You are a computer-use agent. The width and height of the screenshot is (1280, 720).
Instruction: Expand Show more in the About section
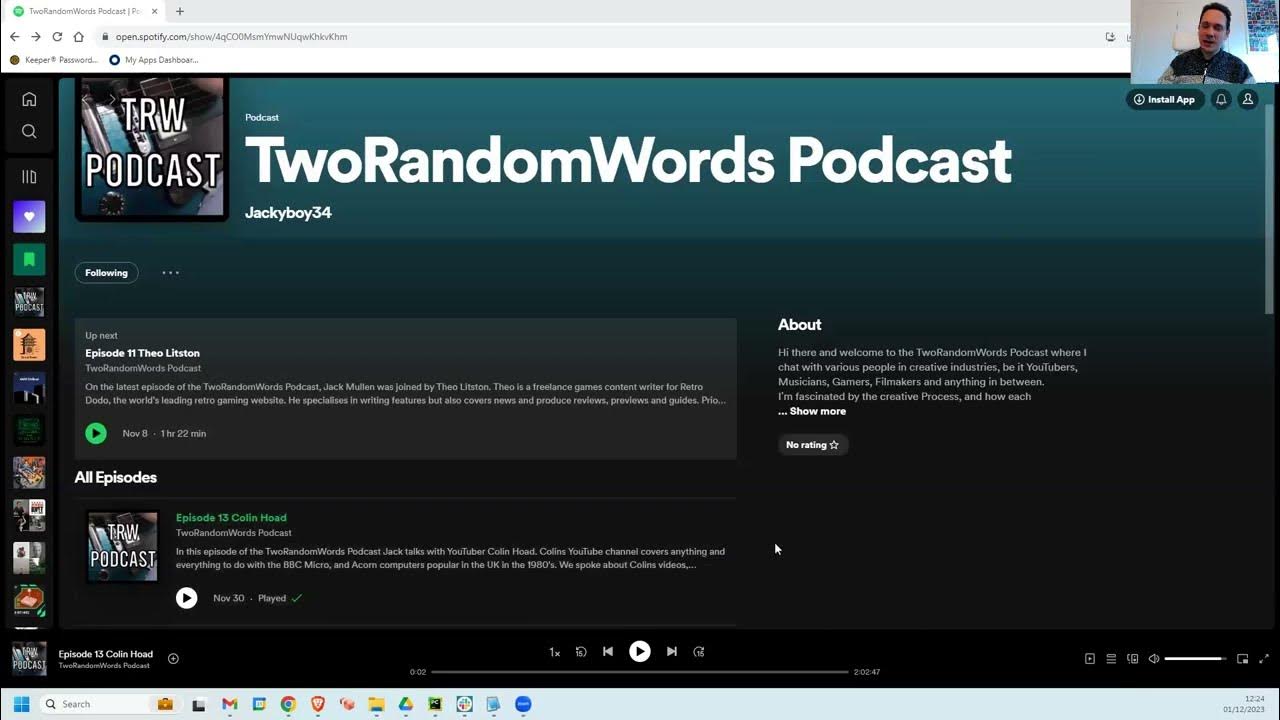coord(812,410)
